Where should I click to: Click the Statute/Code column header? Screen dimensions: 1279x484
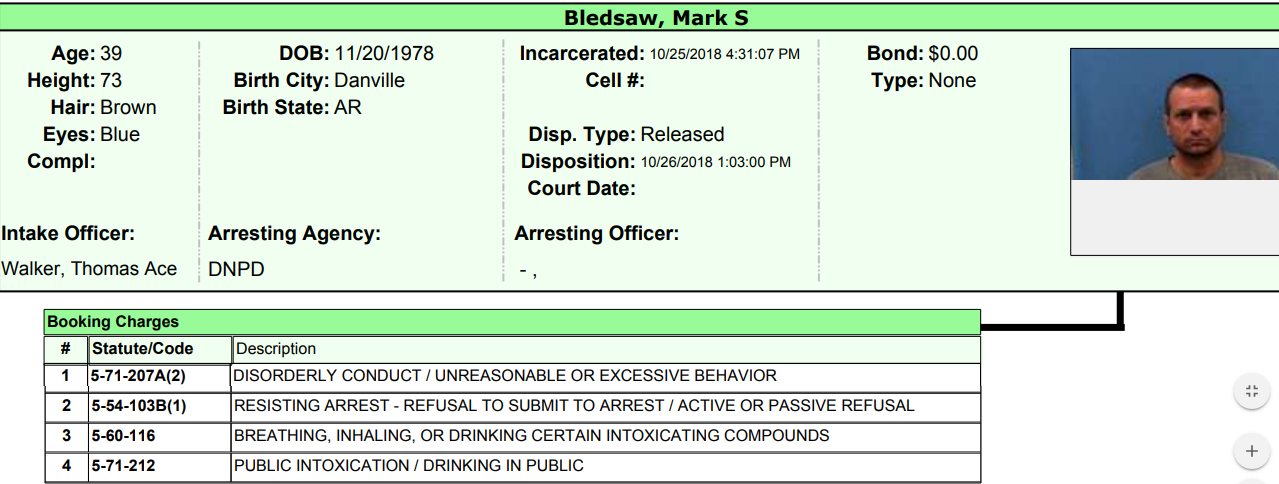[x=142, y=349]
